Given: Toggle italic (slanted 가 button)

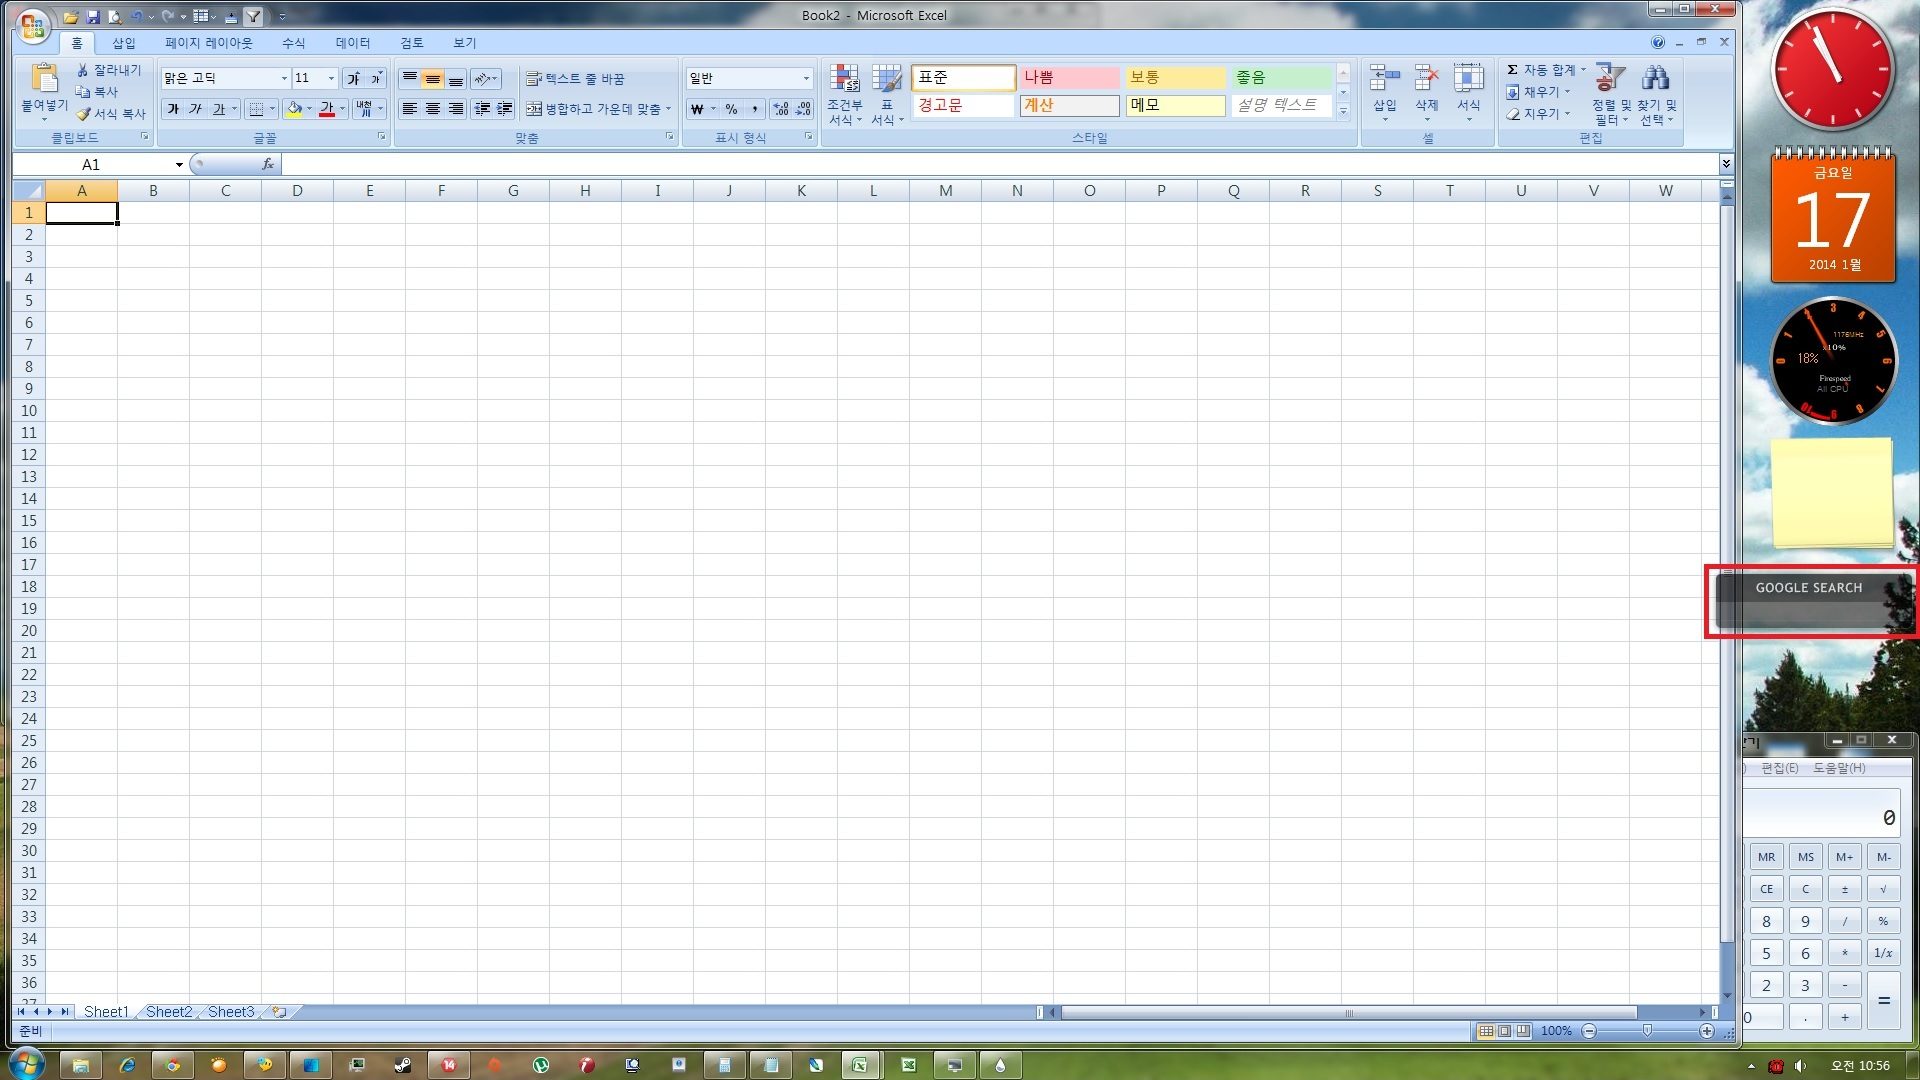Looking at the screenshot, I should (x=195, y=109).
